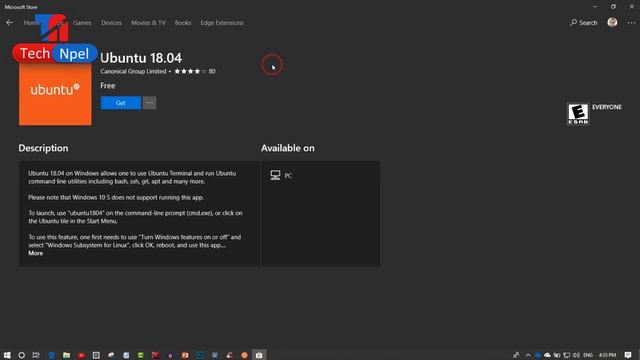Click the network tray icon

567,355
